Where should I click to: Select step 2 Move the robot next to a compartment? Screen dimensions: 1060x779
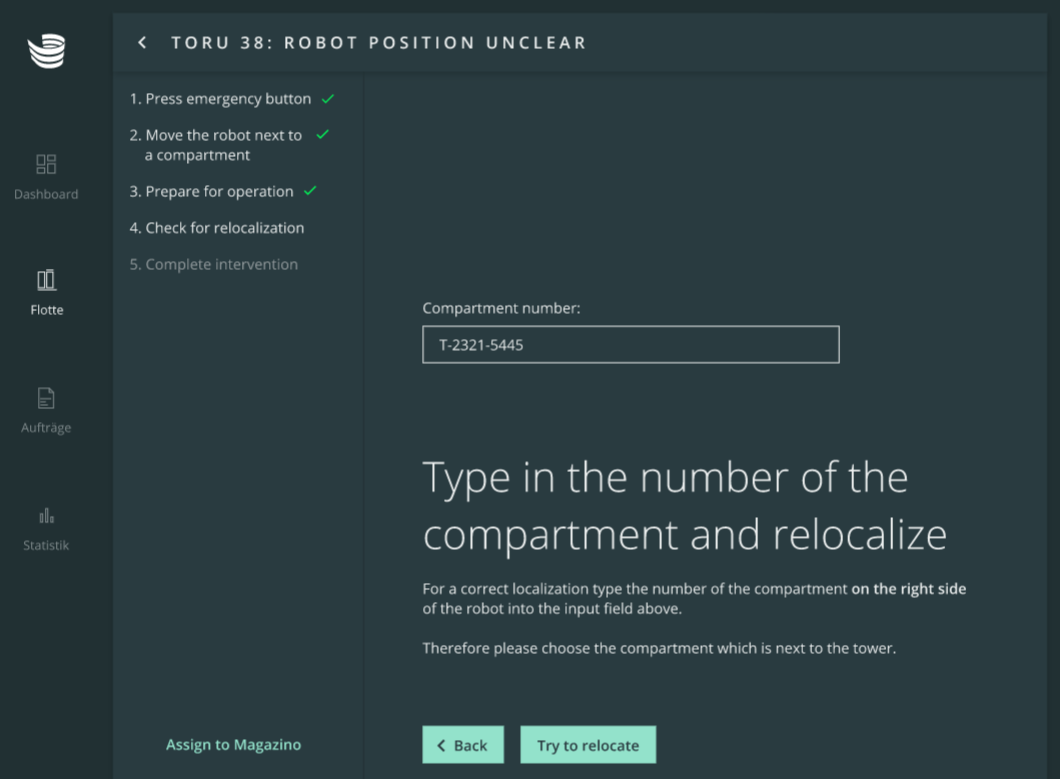(x=216, y=145)
